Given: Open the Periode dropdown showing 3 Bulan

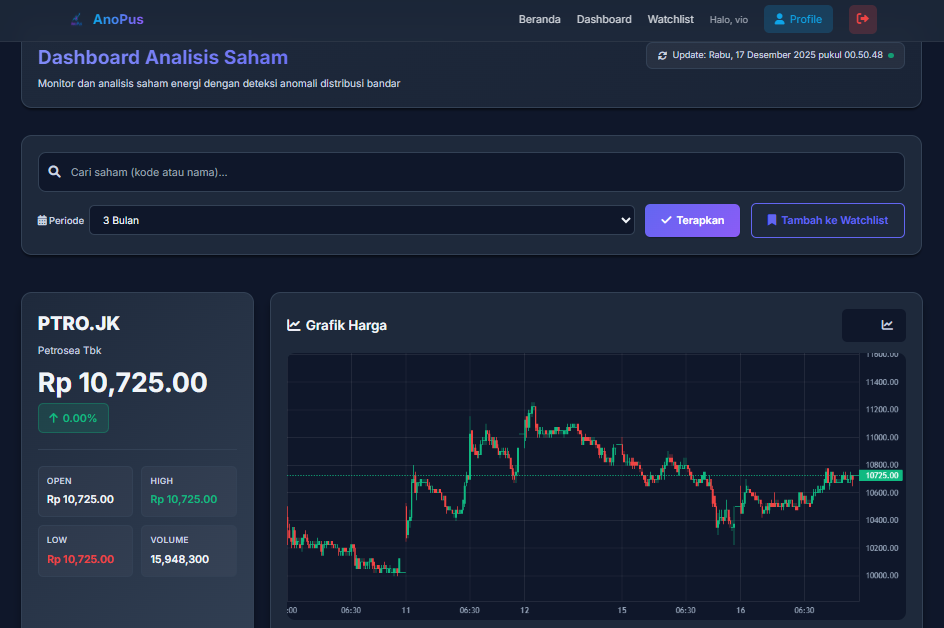Looking at the screenshot, I should 361,220.
